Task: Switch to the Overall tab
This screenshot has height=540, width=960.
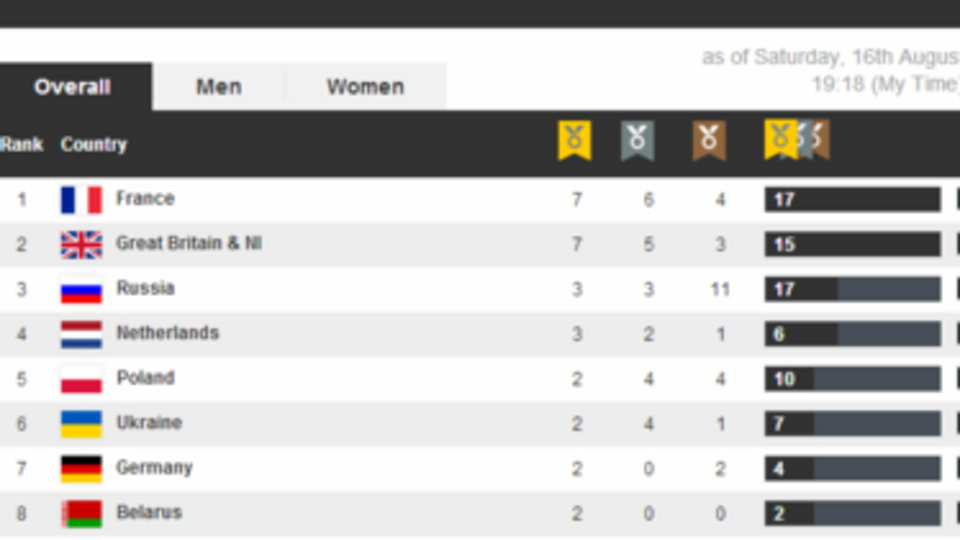Action: (72, 87)
